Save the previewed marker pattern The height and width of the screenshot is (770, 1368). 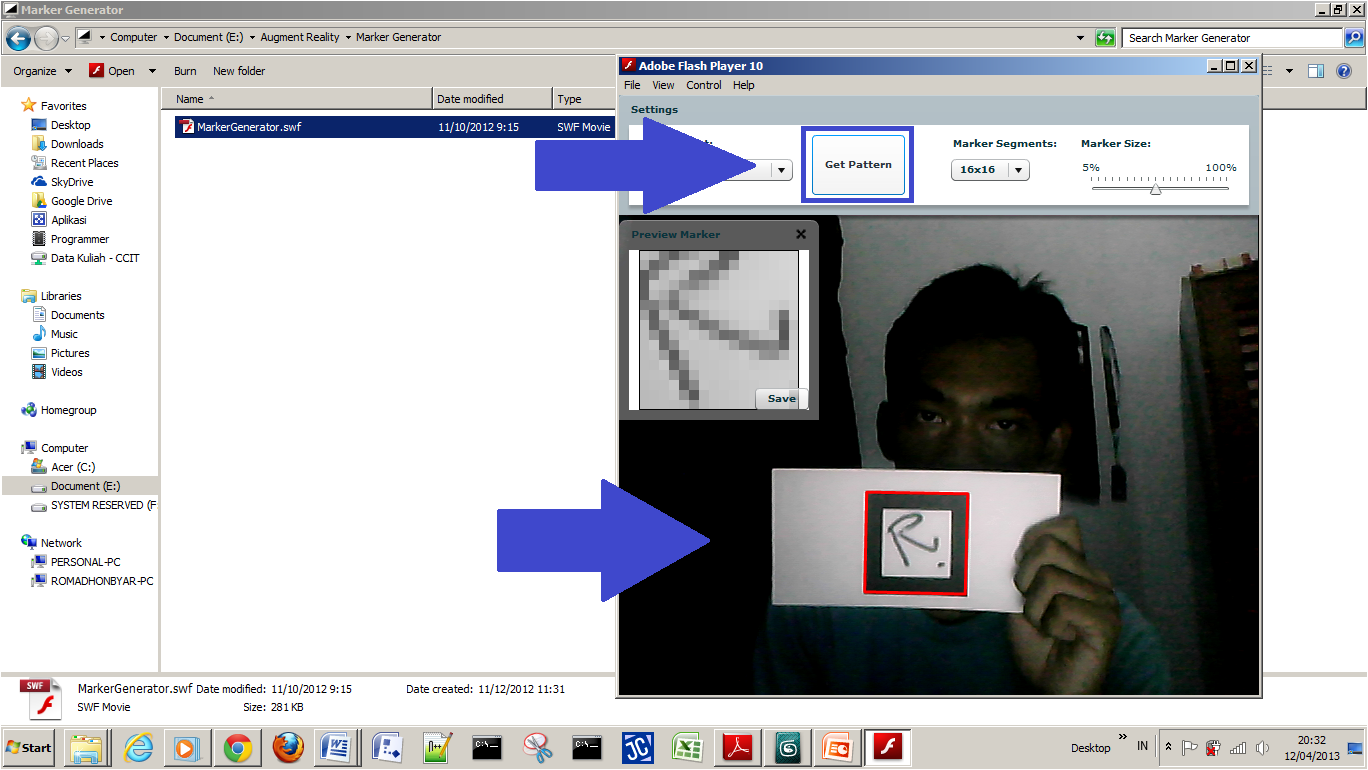780,398
